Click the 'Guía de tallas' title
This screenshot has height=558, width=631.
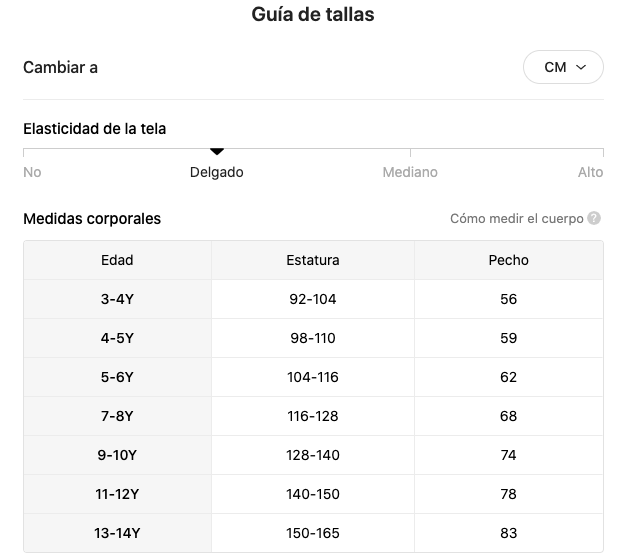click(313, 14)
